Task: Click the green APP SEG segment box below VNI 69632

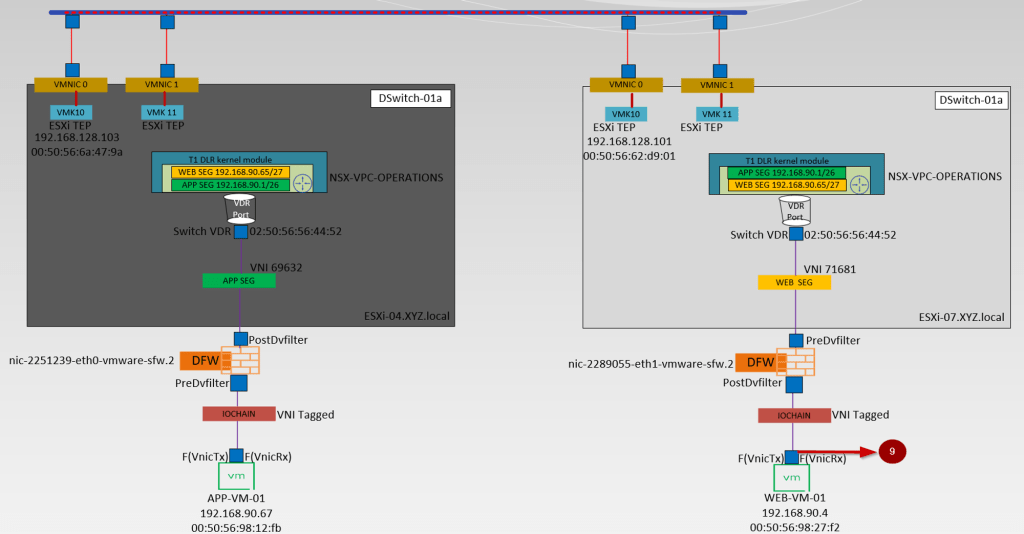Action: 239,281
